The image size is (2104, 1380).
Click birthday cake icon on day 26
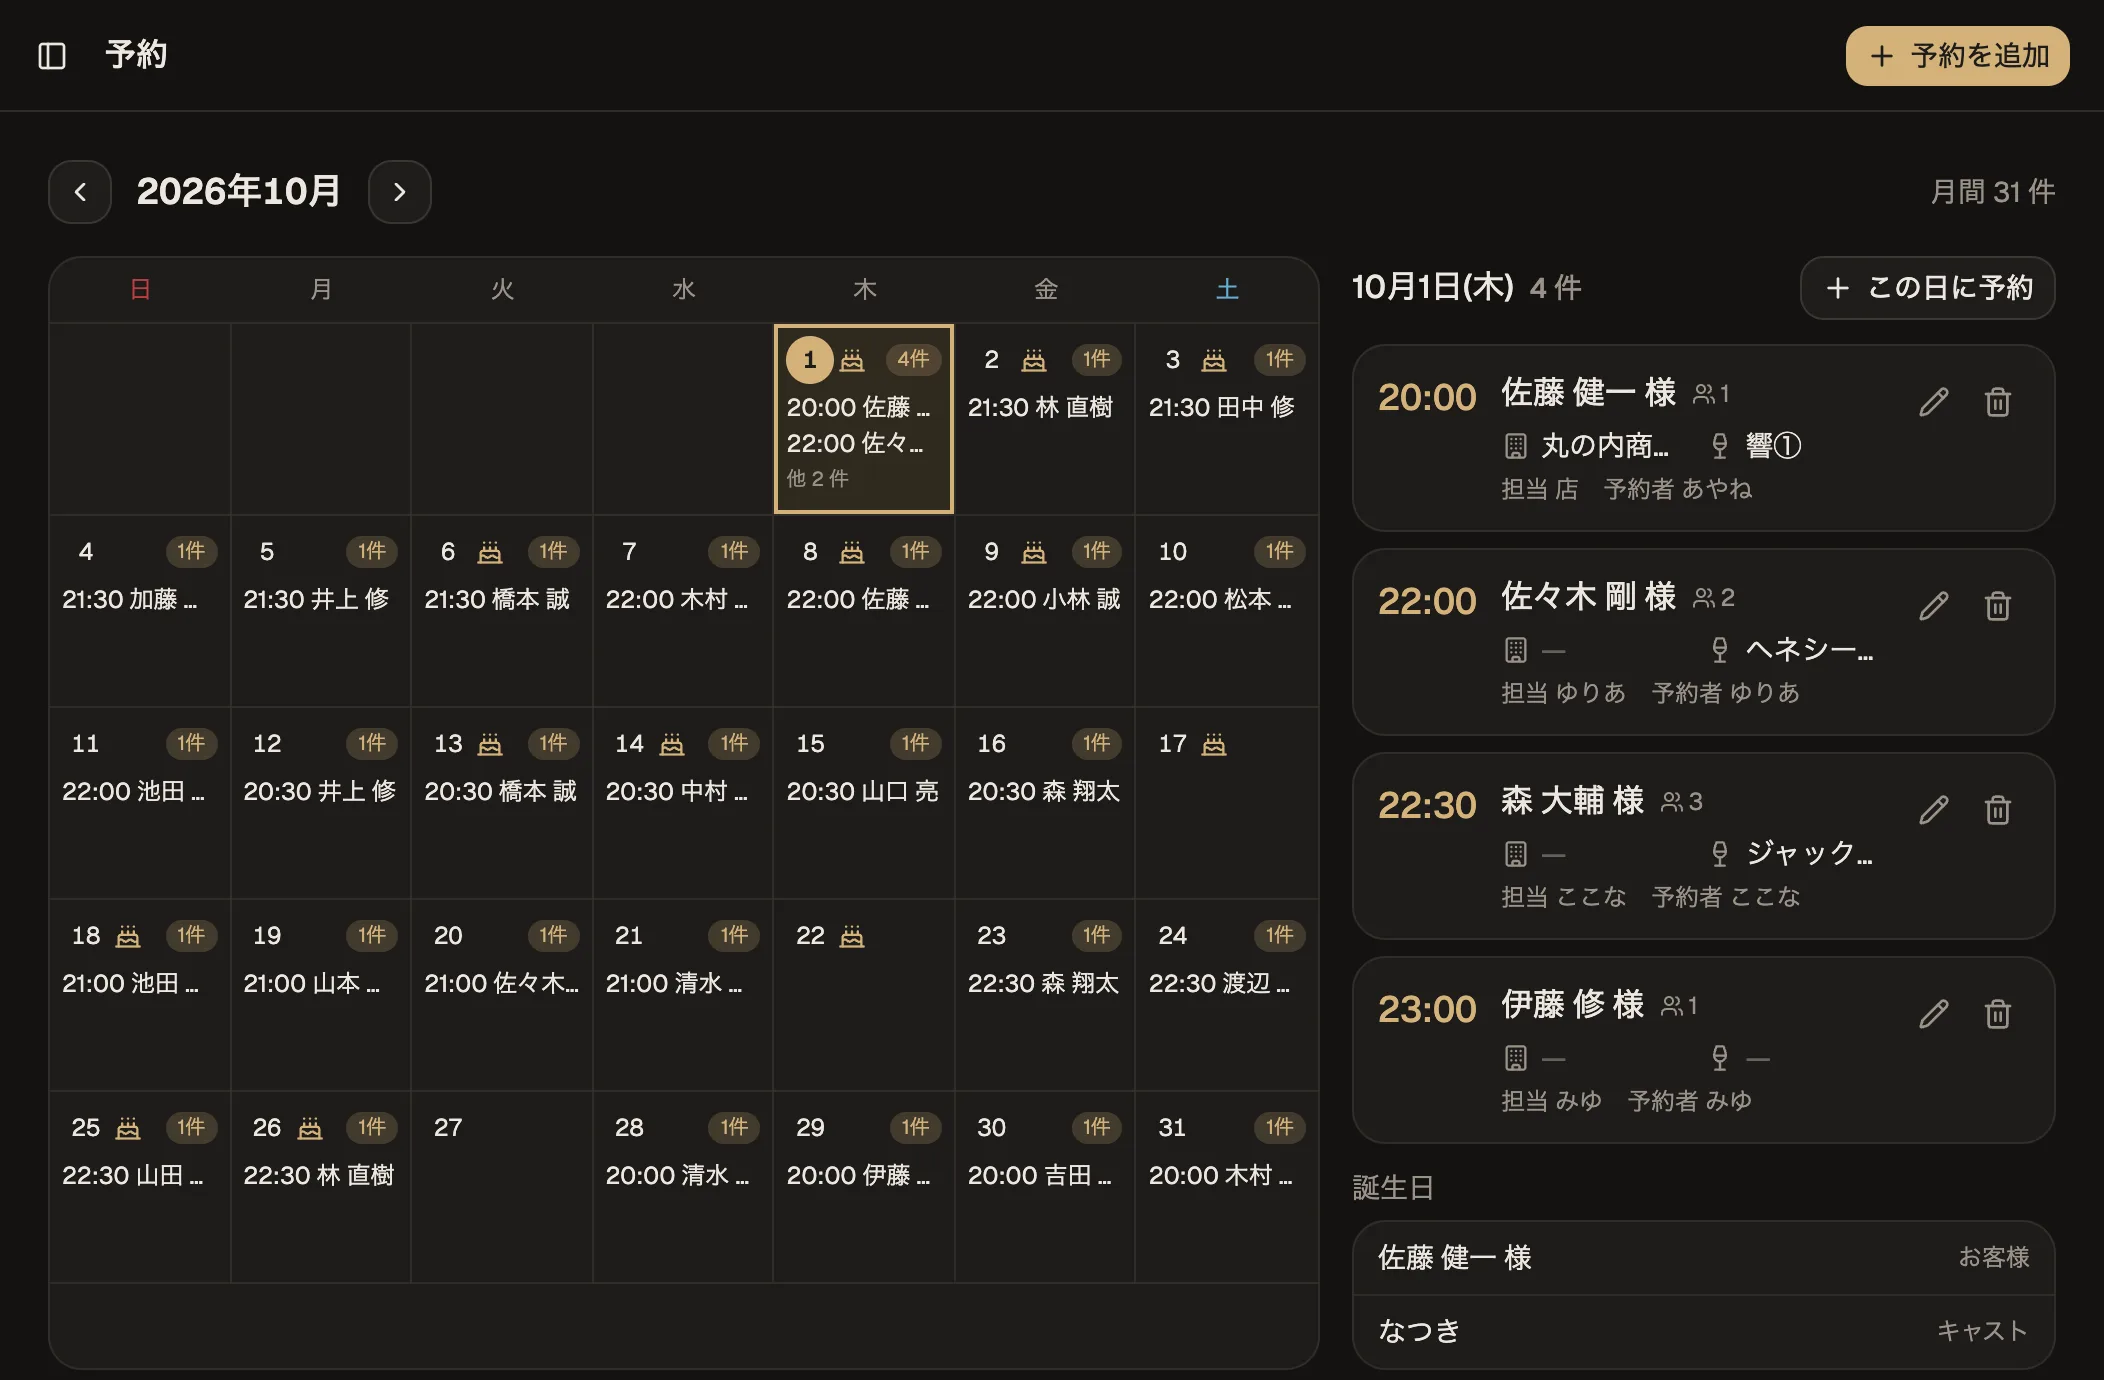click(310, 1128)
